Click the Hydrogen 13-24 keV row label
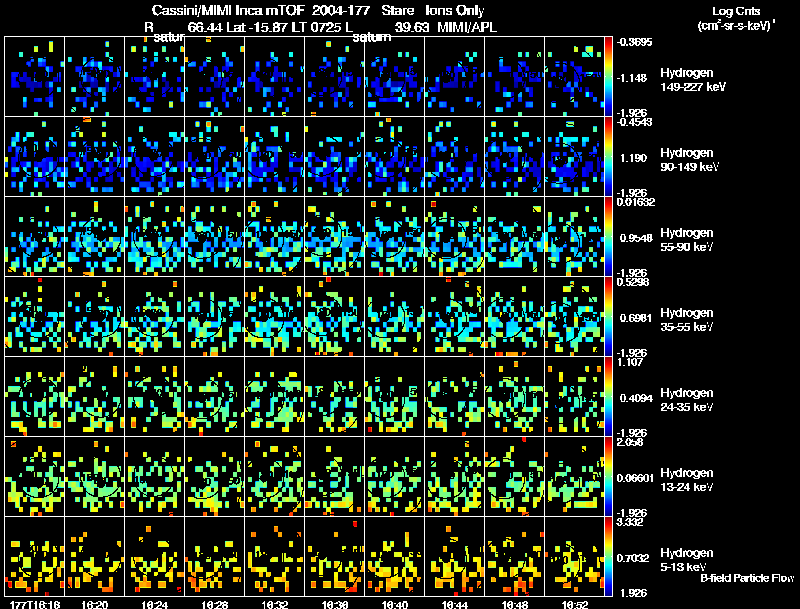Screen dimensions: 800x609 click(686, 480)
